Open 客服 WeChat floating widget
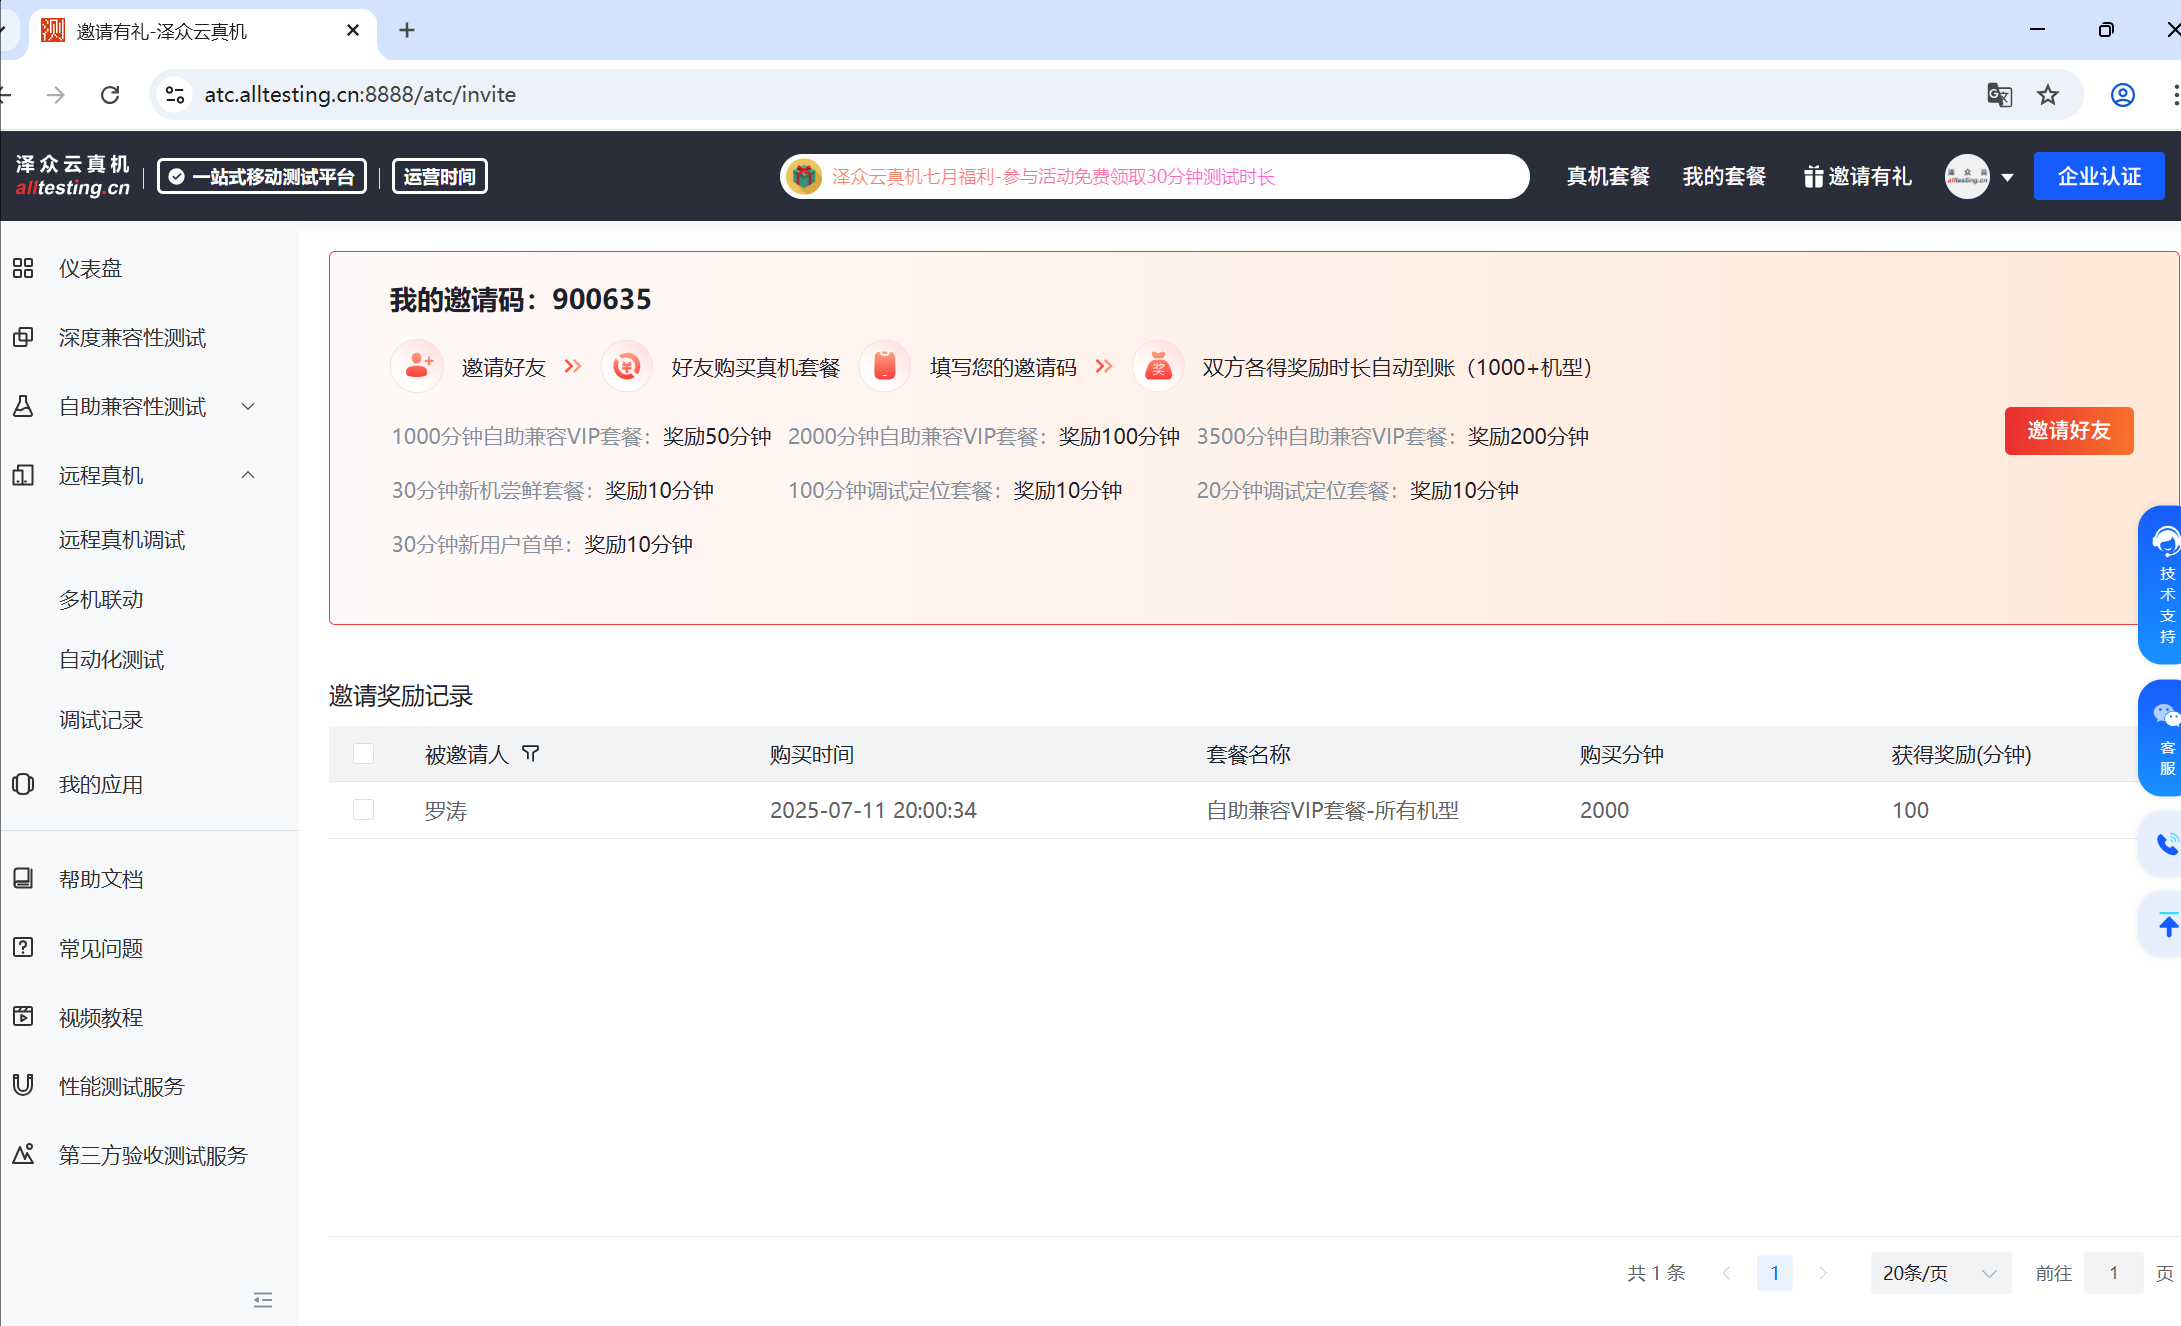The image size is (2181, 1326). click(x=2162, y=738)
